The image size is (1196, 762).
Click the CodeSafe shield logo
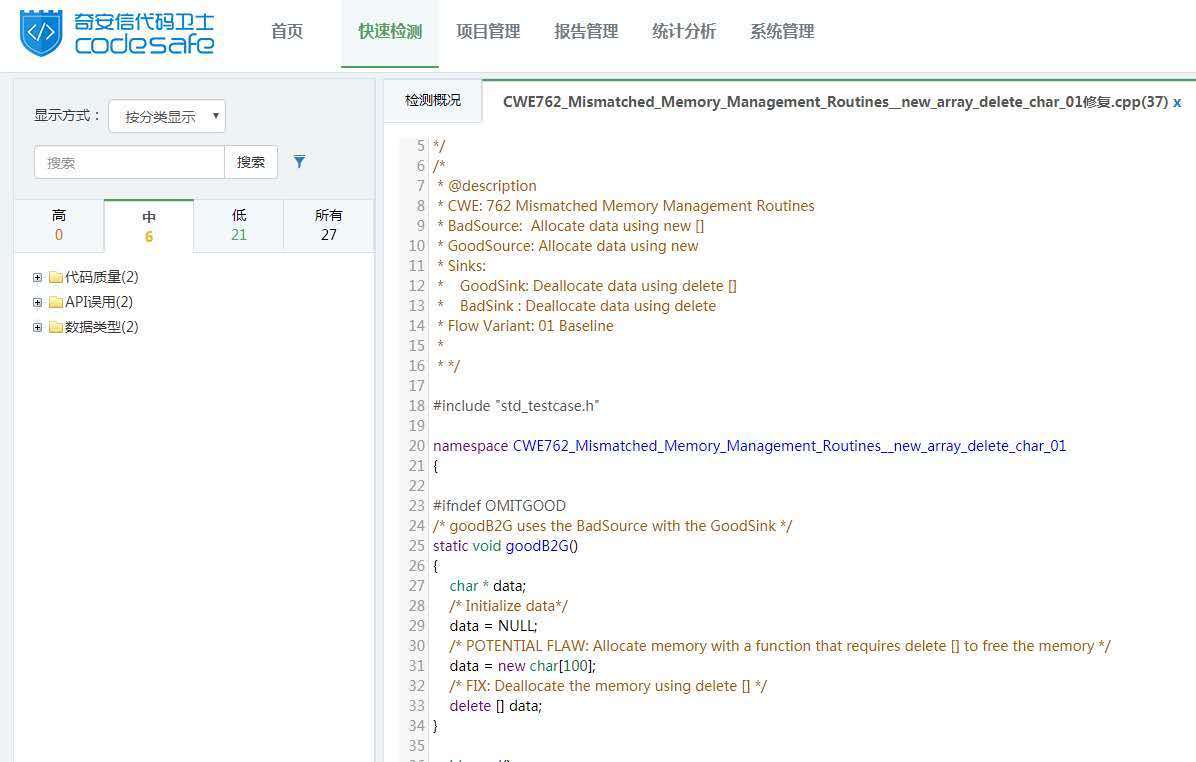pos(41,32)
